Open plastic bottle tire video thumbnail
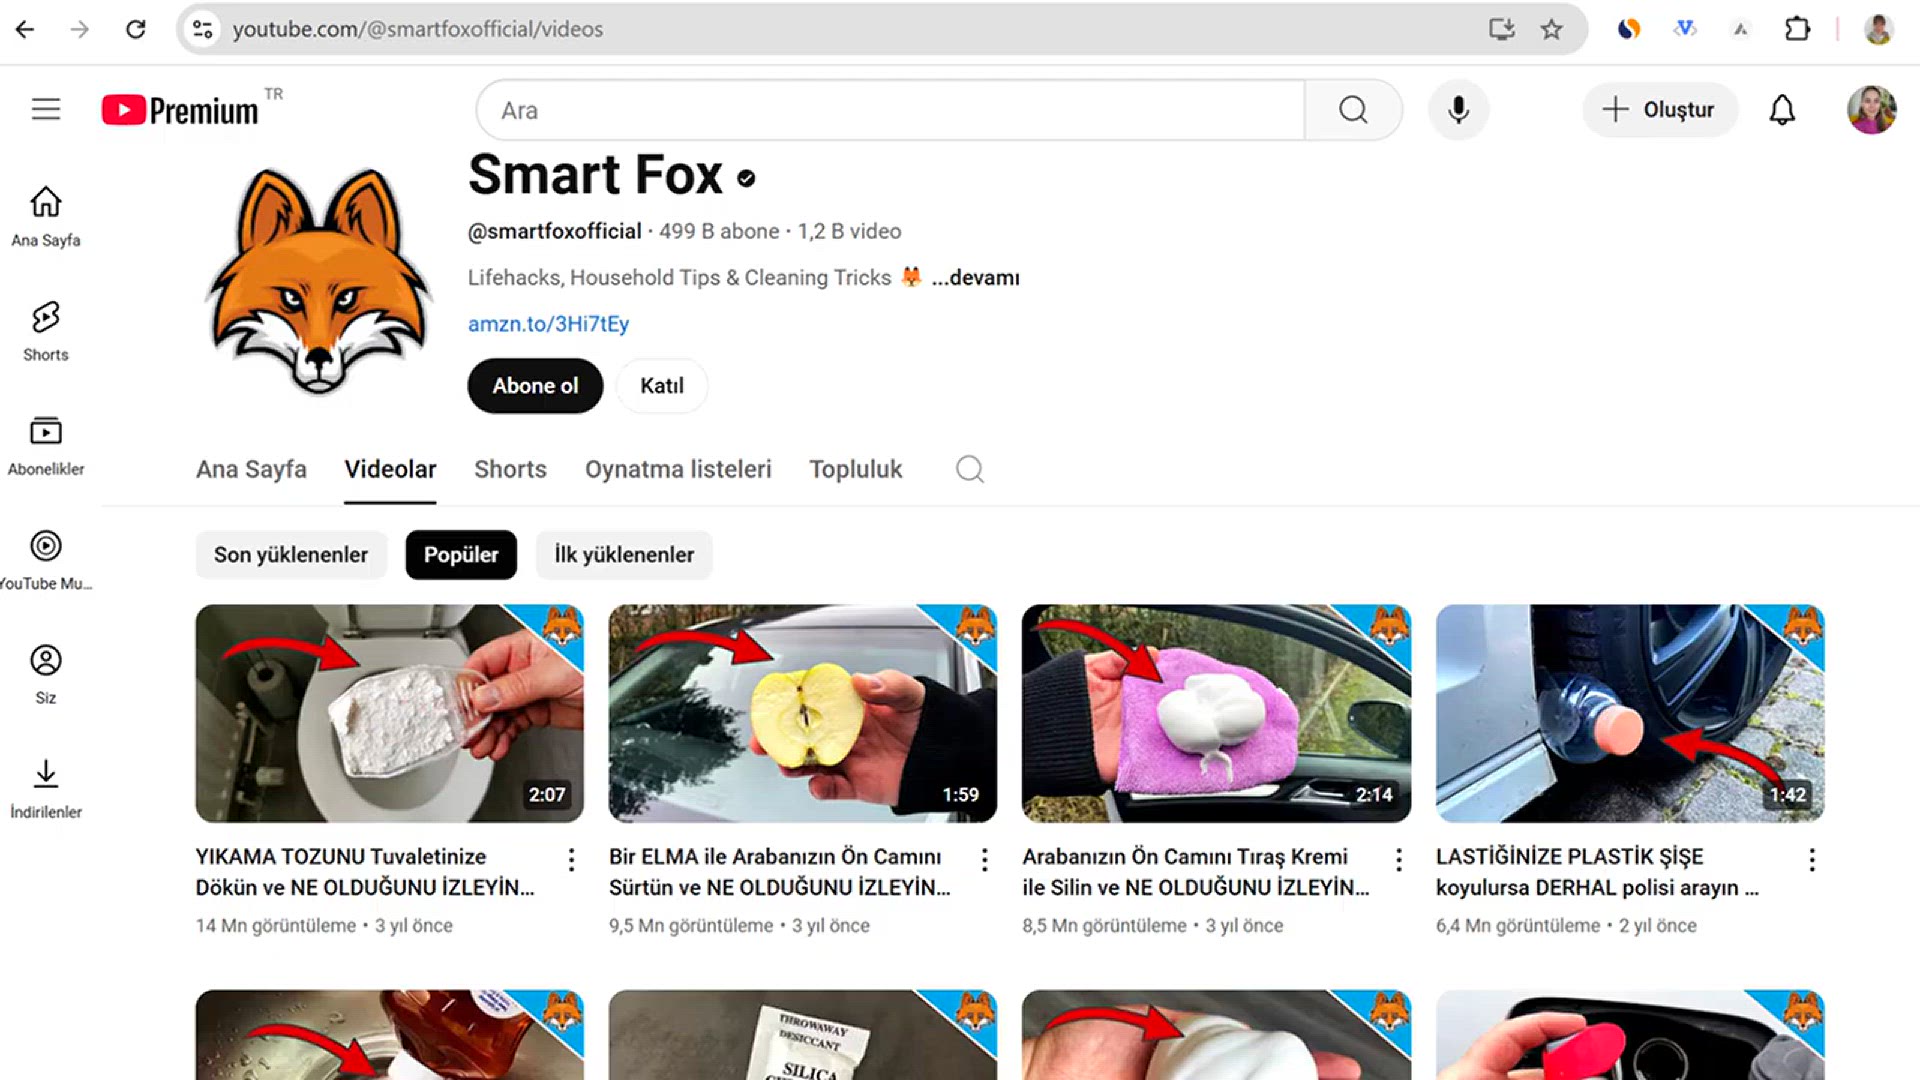Image resolution: width=1920 pixels, height=1080 pixels. 1630,713
